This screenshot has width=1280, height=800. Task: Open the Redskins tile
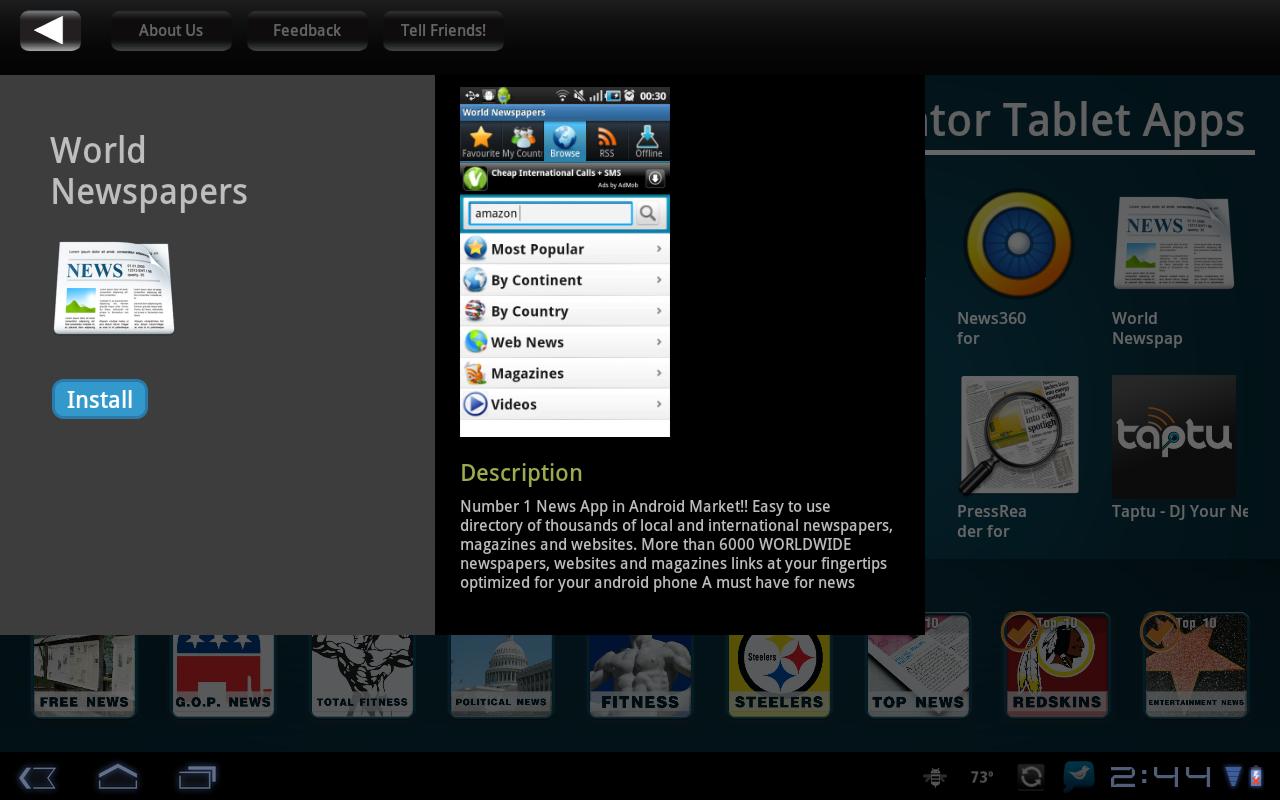tap(1057, 666)
